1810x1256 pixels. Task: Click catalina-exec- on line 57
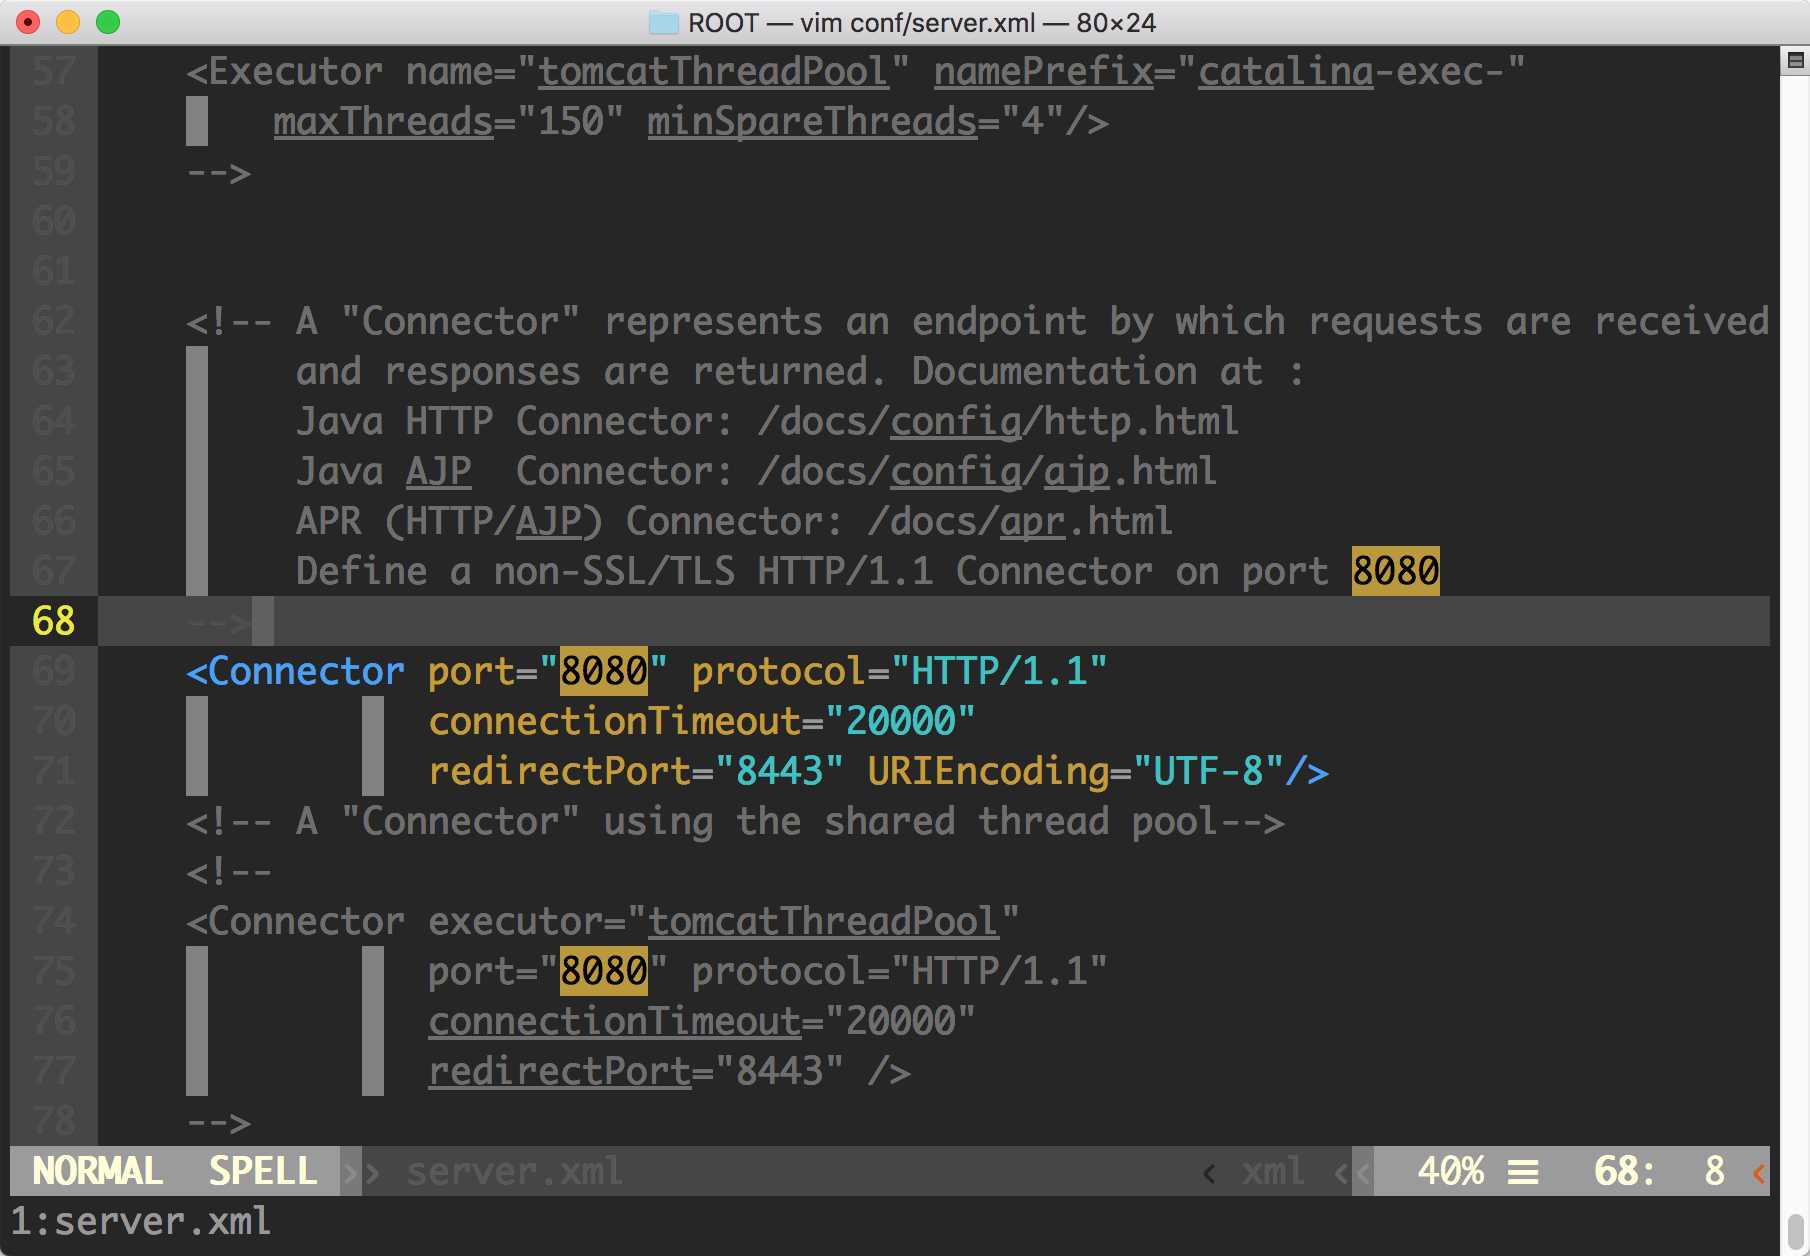(1351, 71)
